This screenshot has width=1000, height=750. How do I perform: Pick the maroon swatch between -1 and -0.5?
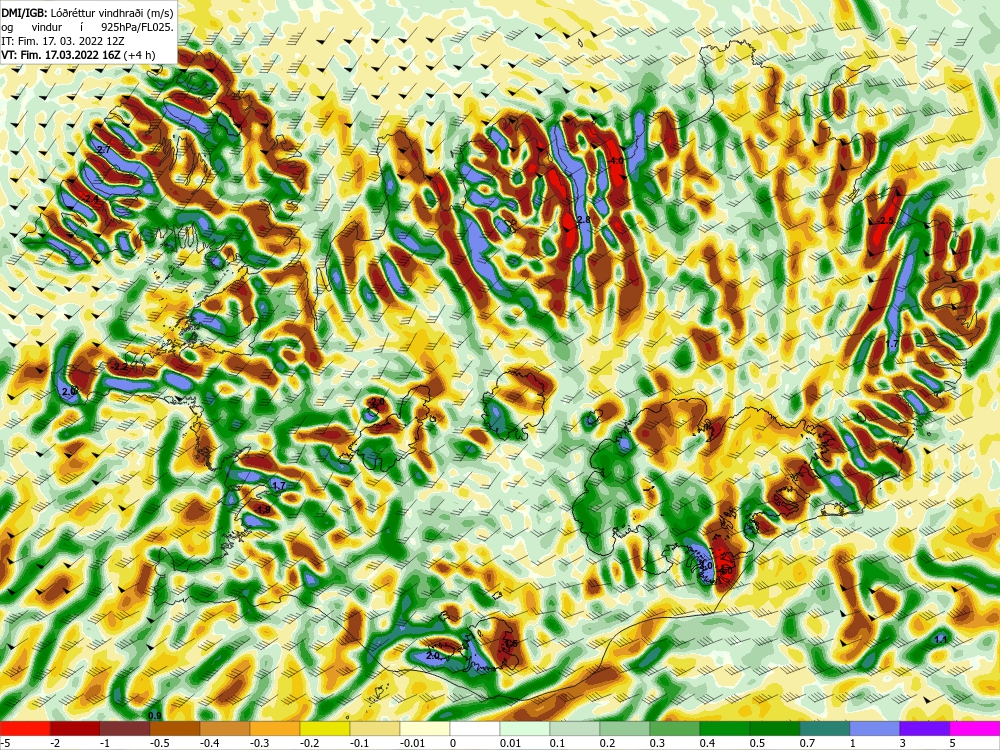click(125, 728)
